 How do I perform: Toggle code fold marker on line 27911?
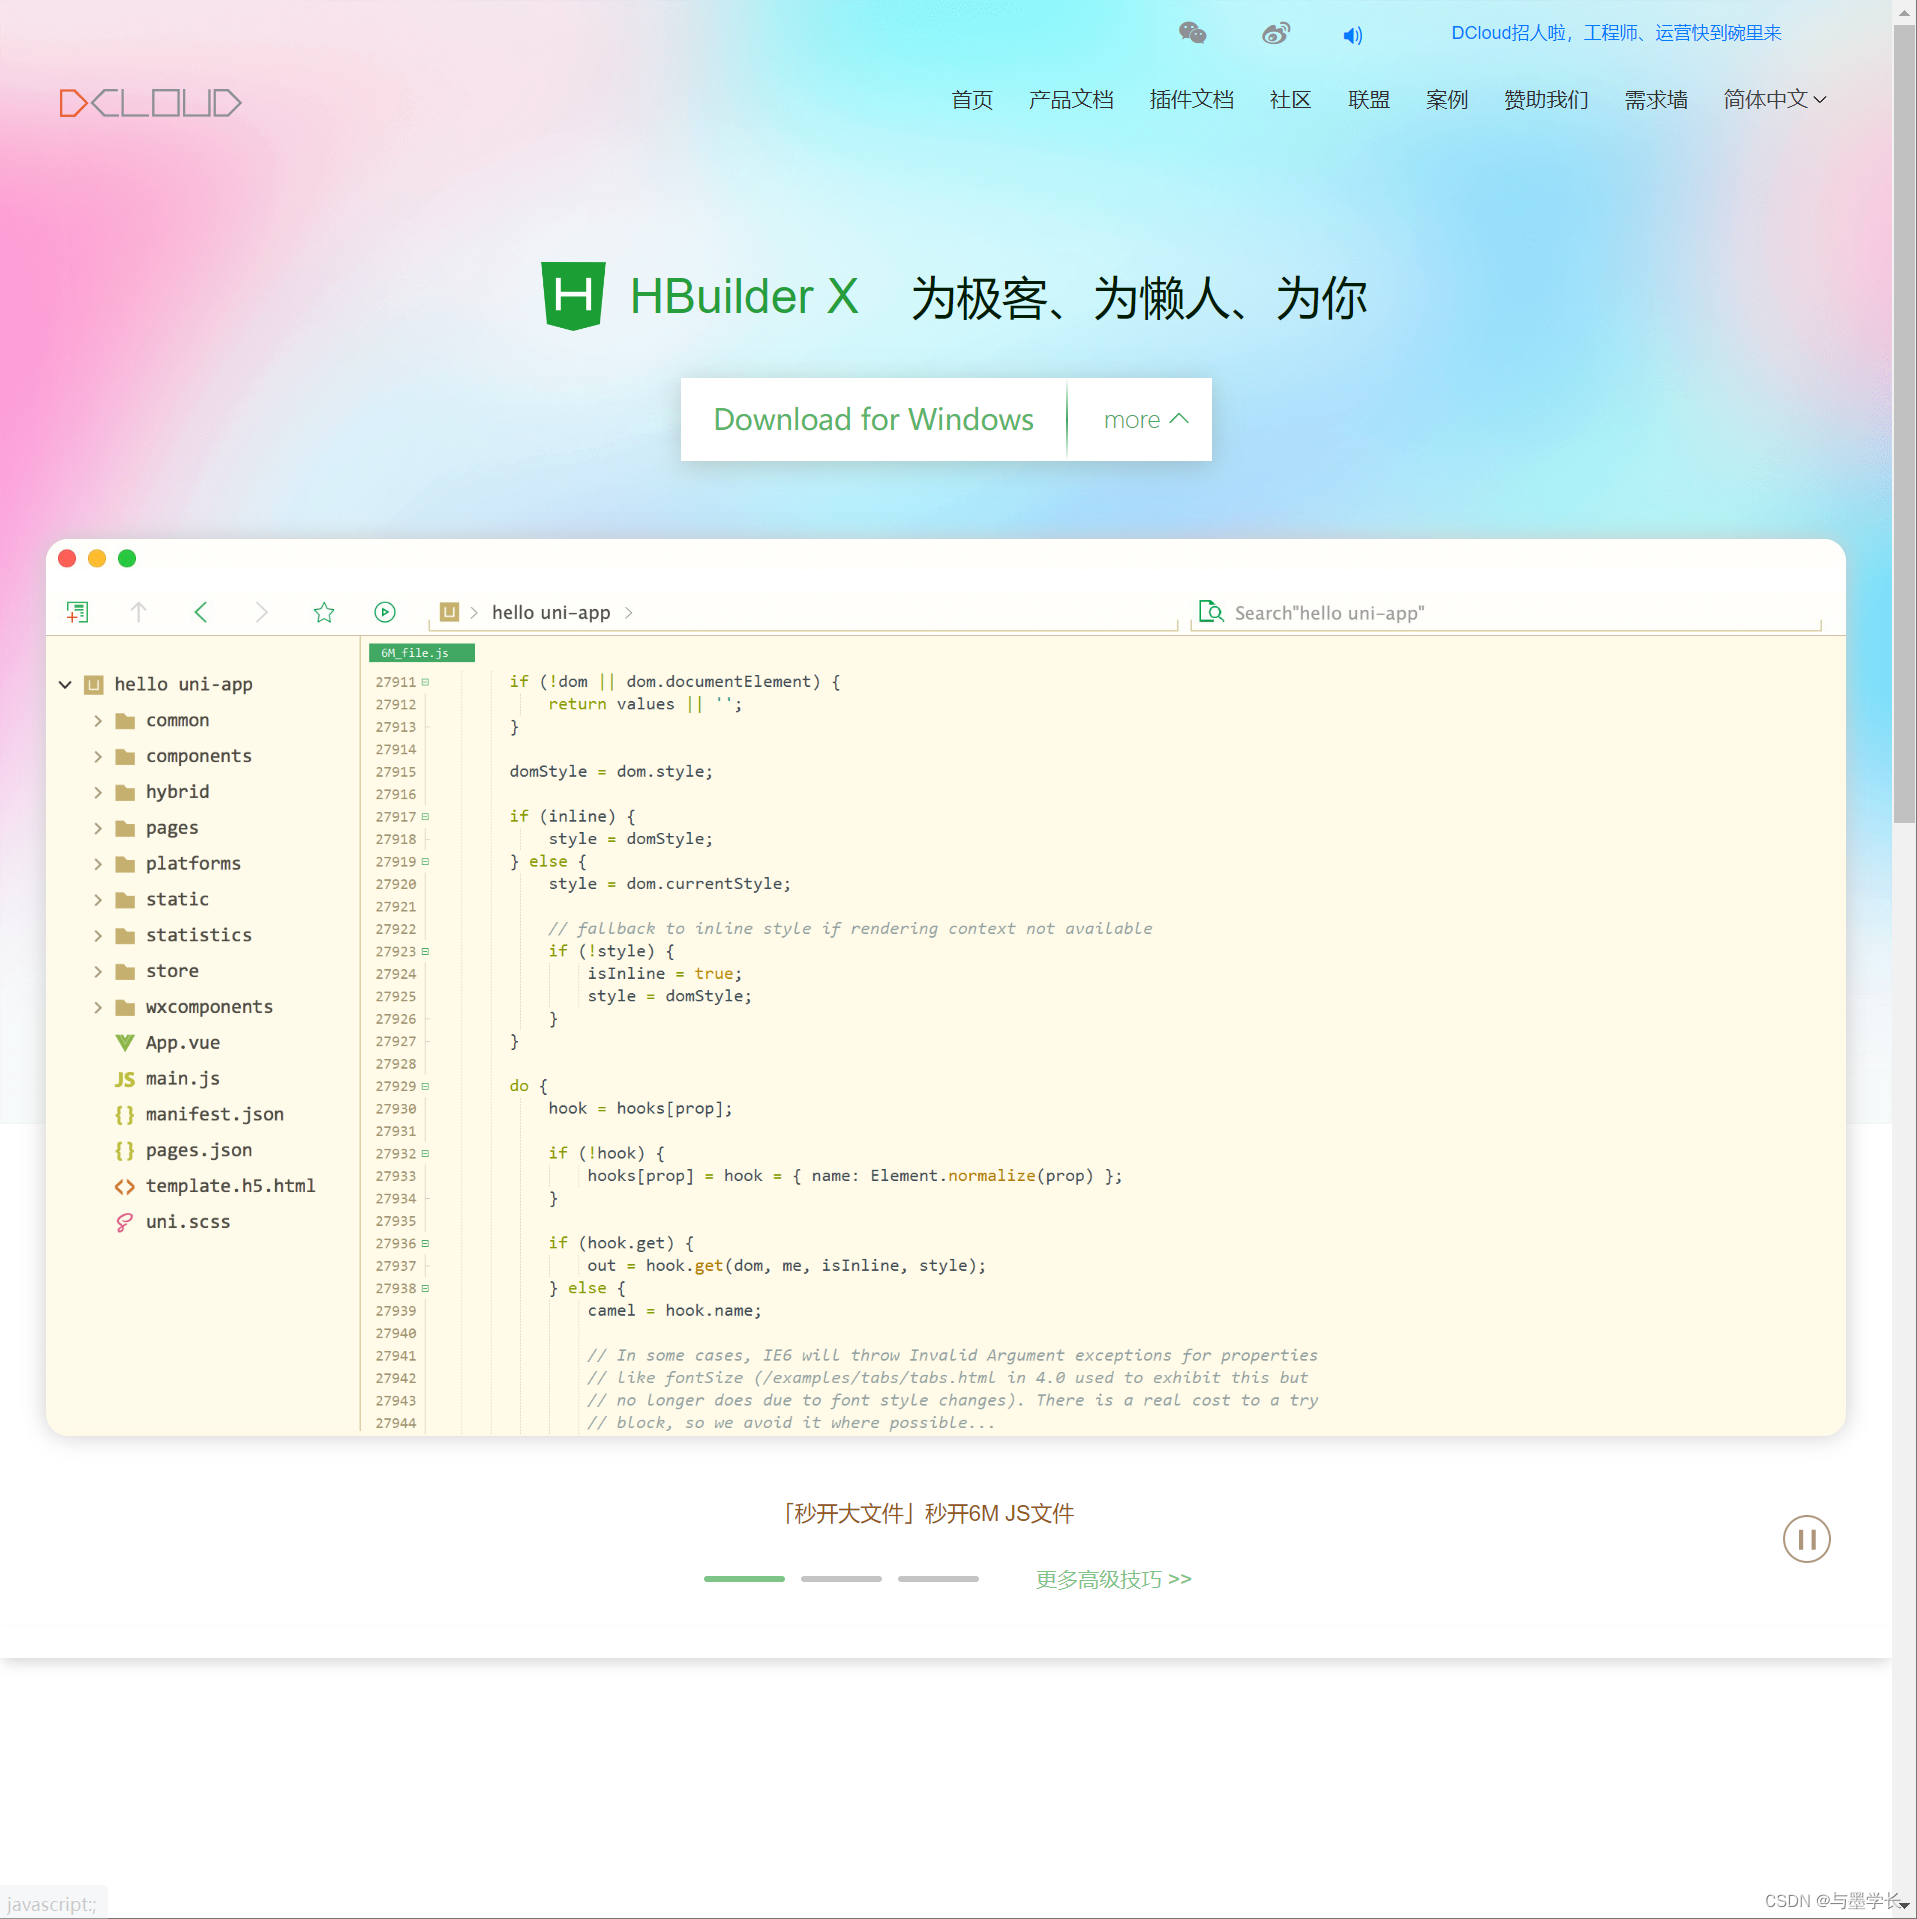[x=425, y=682]
